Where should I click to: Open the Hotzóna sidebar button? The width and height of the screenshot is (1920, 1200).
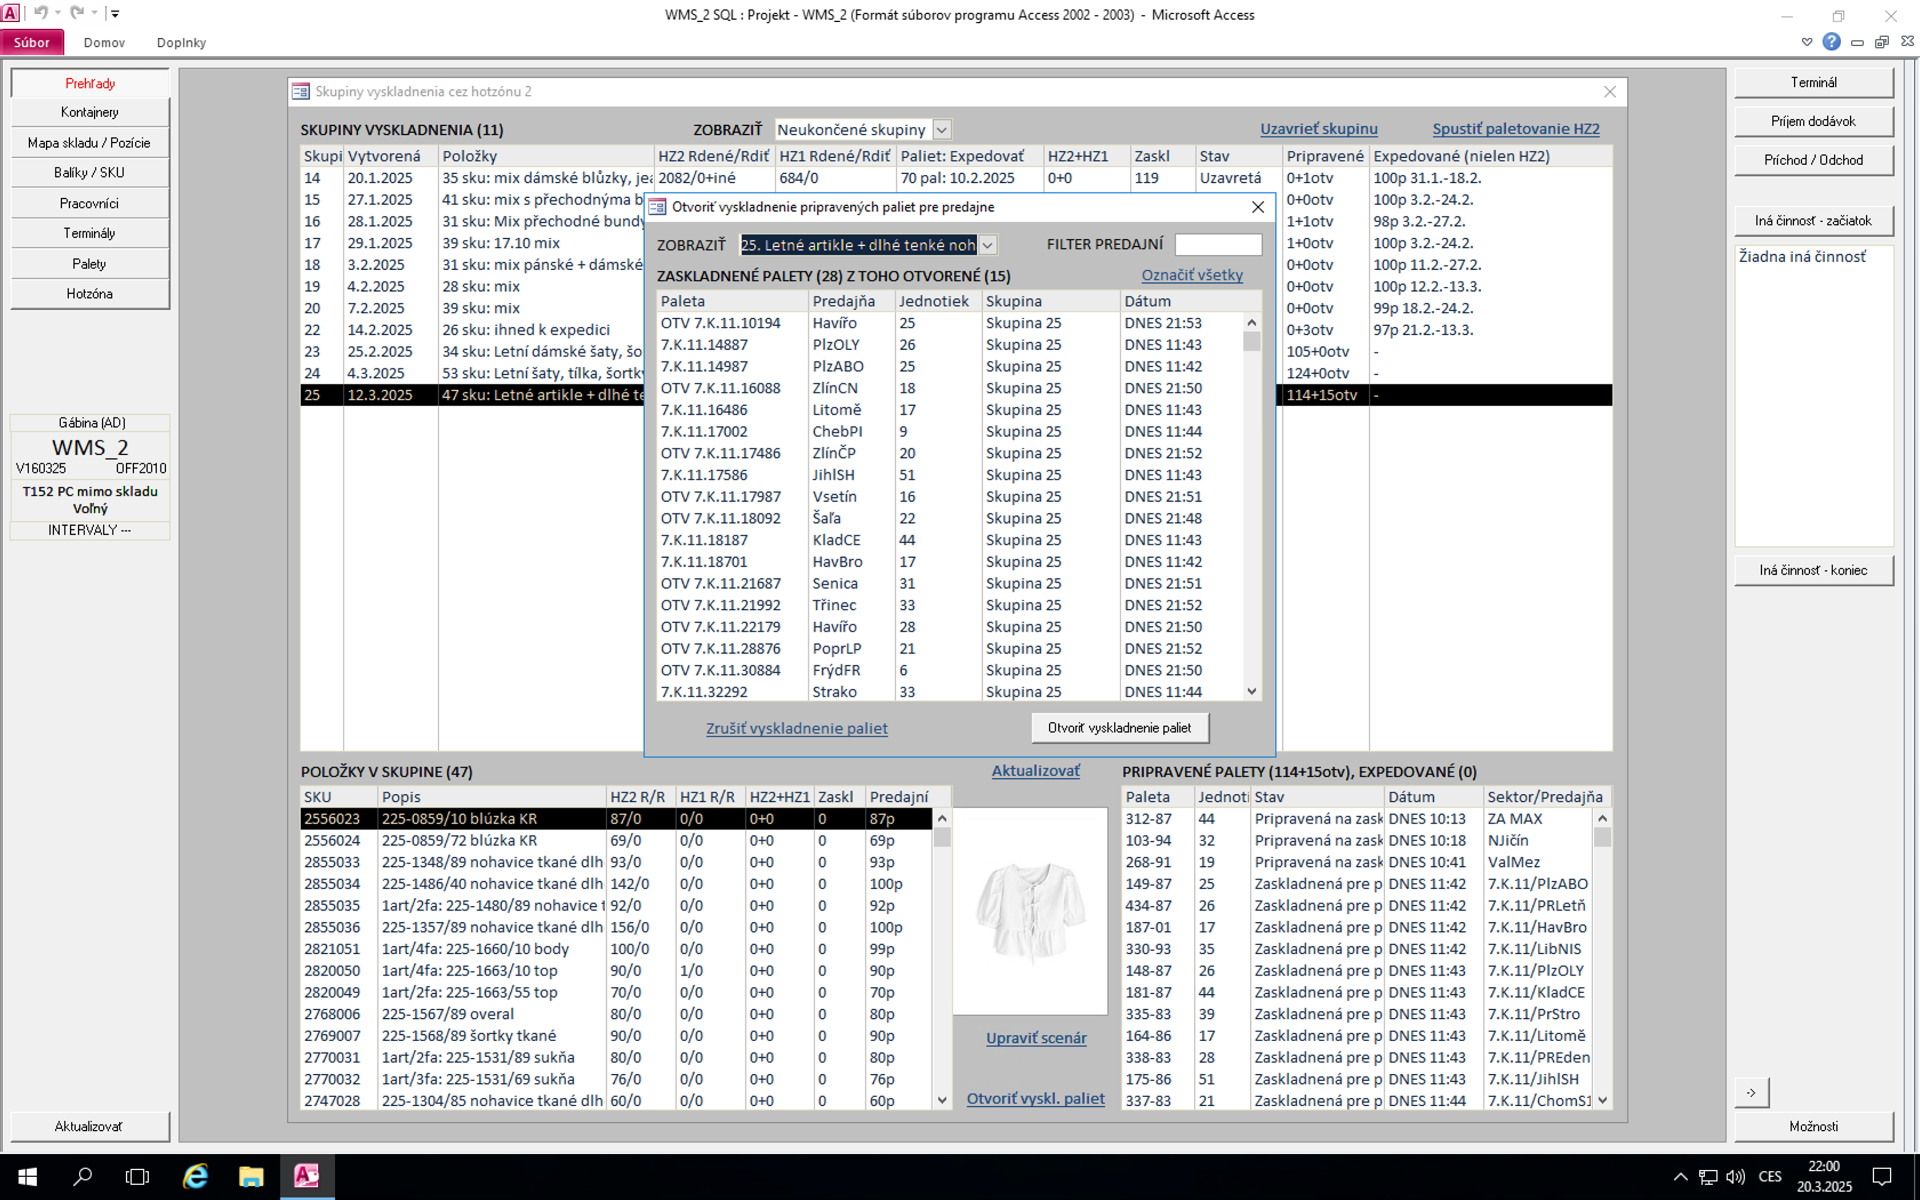tap(89, 294)
